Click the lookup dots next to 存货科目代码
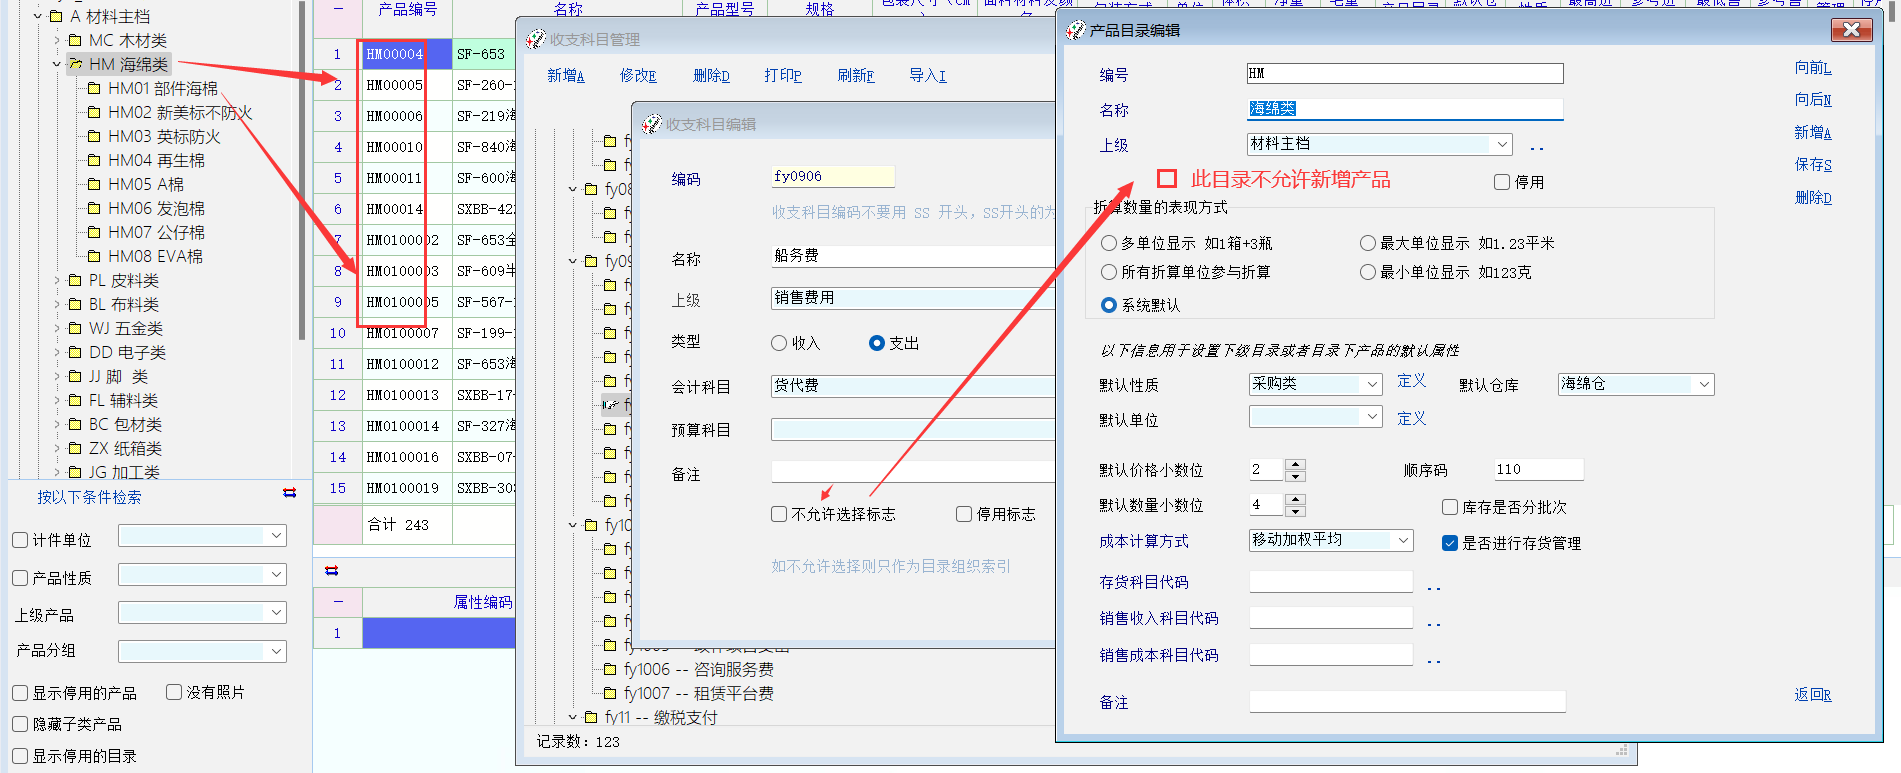The width and height of the screenshot is (1901, 773). point(1434,586)
